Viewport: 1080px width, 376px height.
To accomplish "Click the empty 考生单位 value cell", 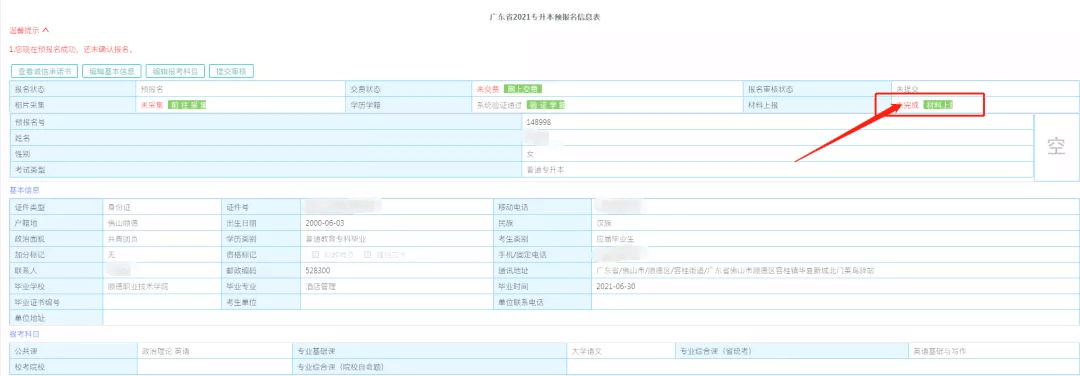I will point(397,302).
